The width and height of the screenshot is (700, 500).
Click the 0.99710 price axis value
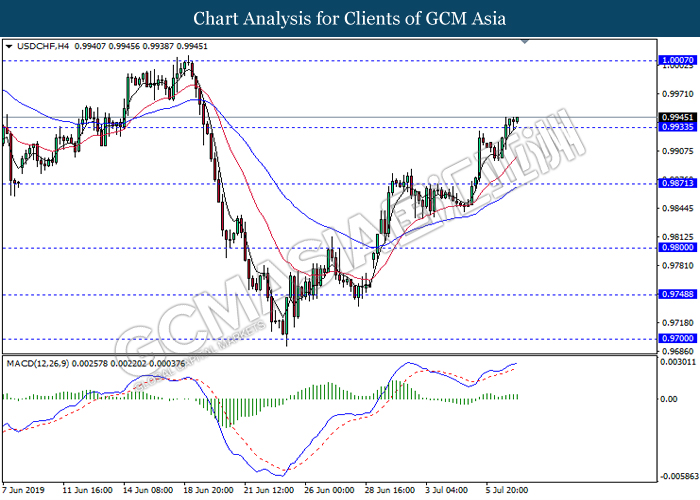point(678,94)
